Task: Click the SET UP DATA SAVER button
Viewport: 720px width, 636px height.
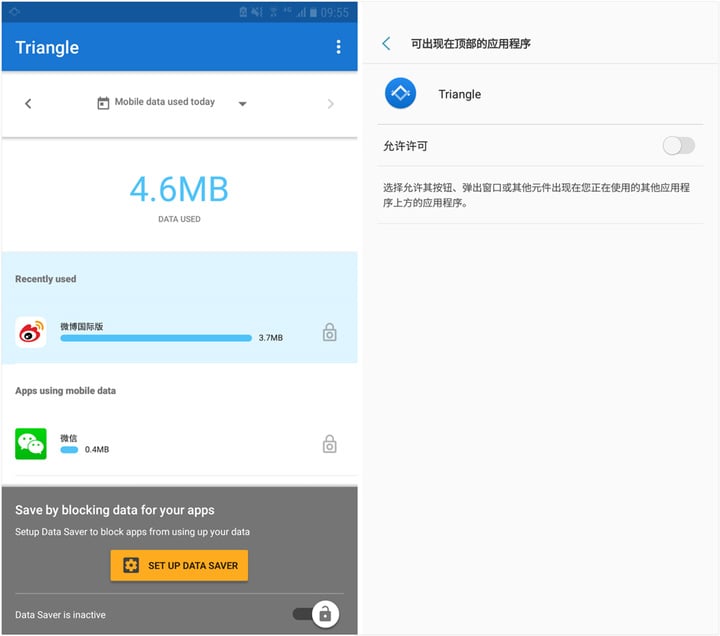Action: click(x=179, y=565)
